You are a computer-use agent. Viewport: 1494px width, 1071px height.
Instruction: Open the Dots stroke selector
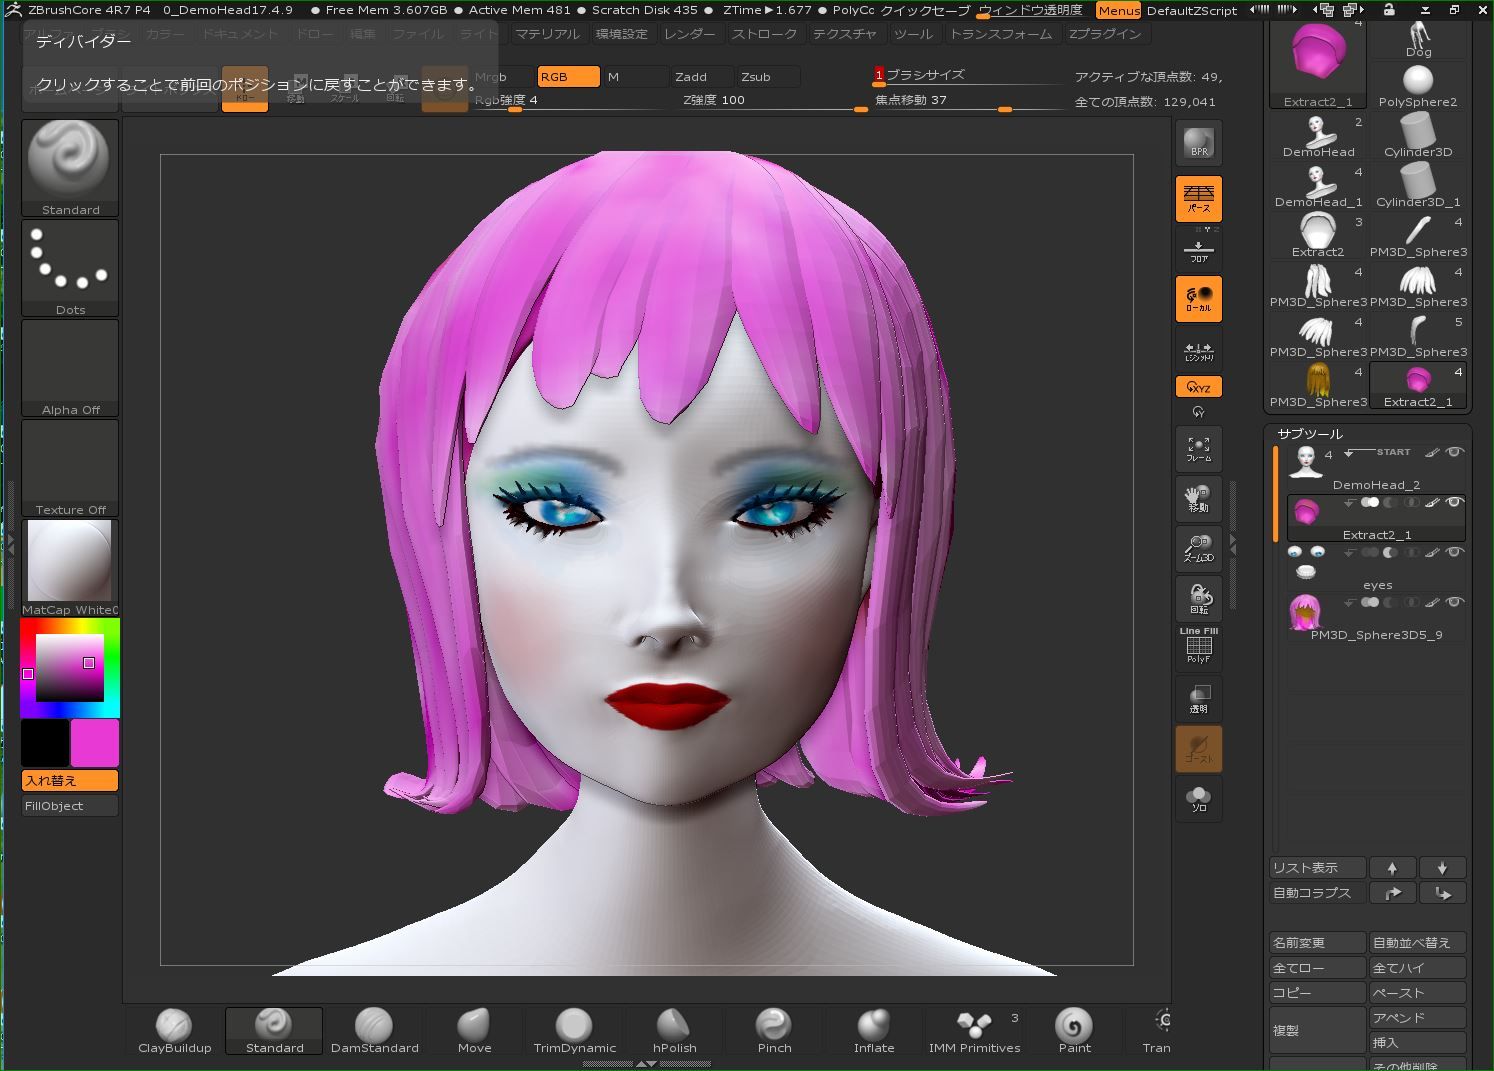(70, 267)
